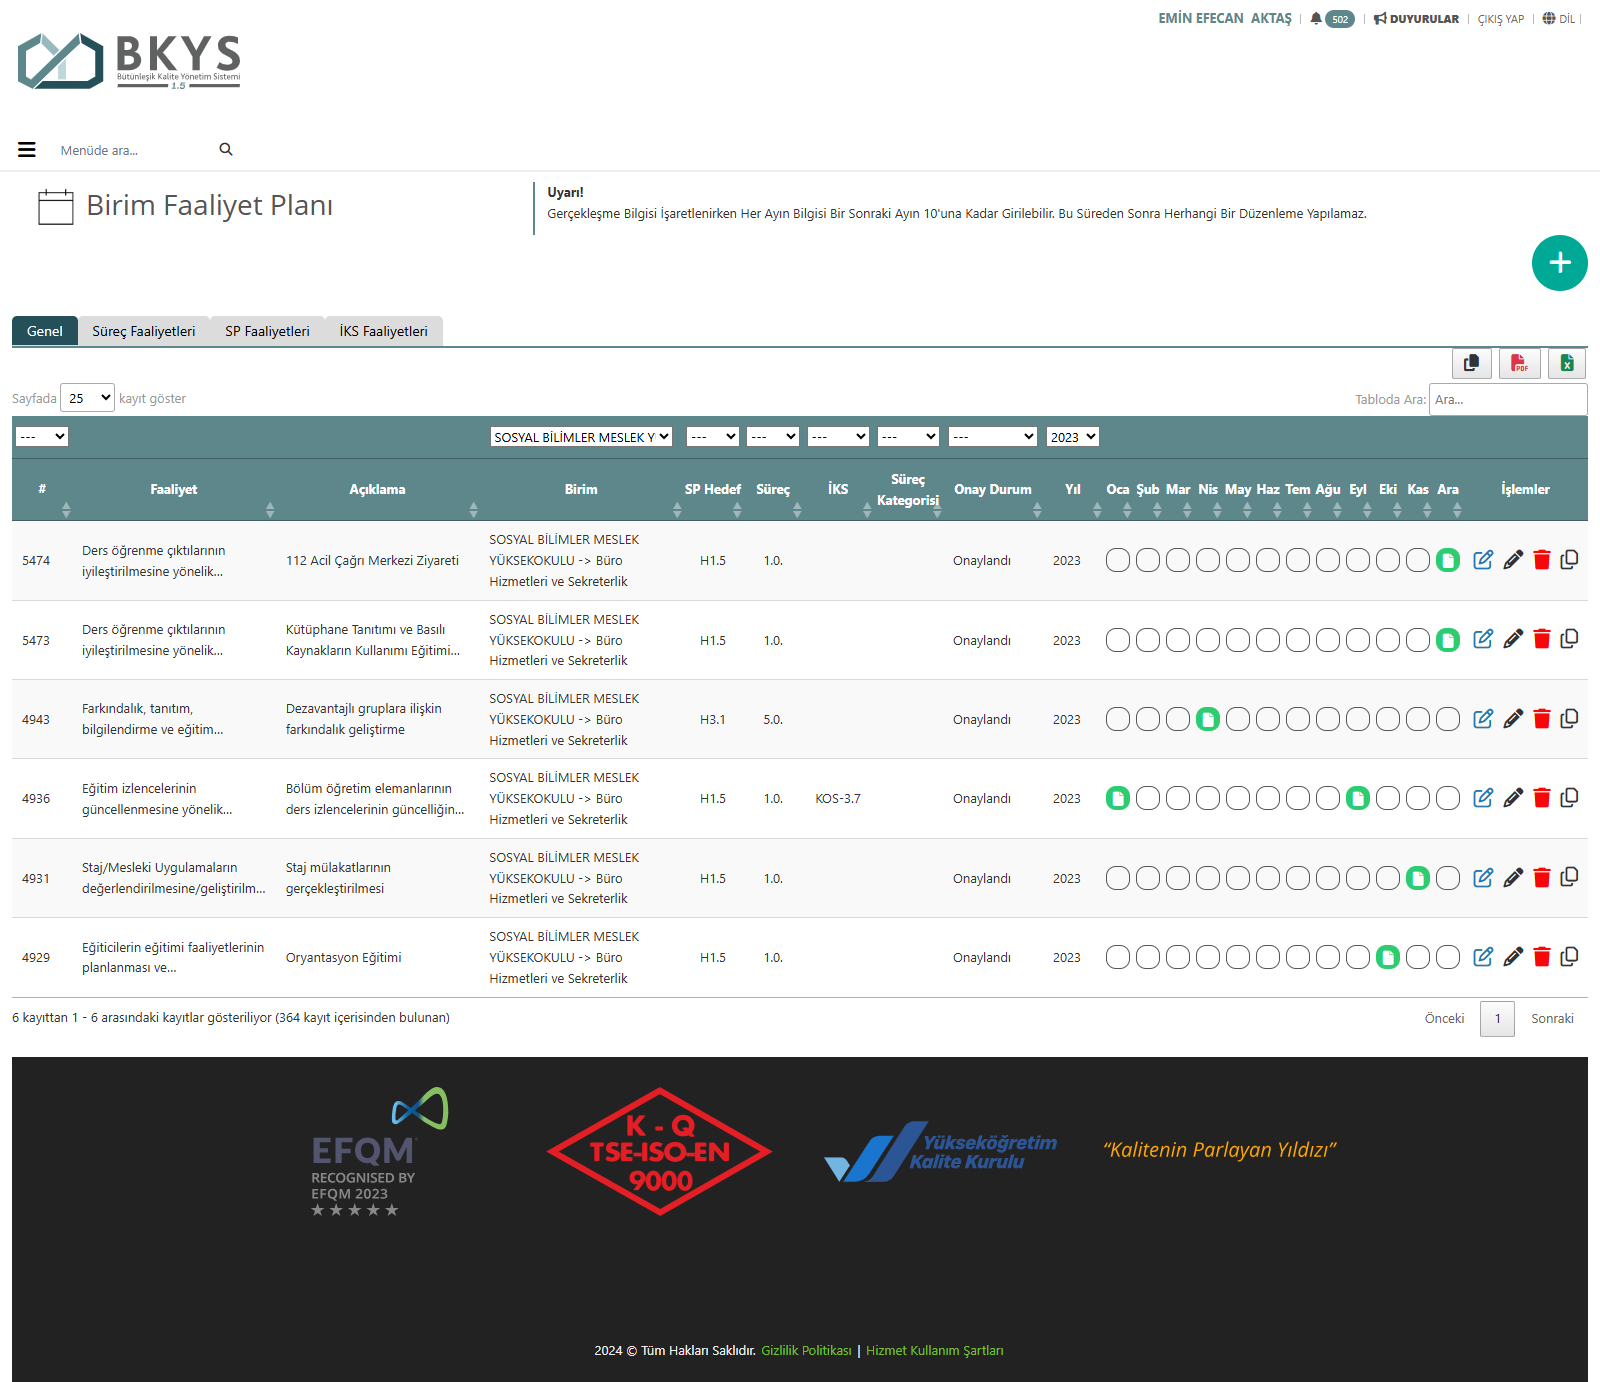Duplicate record 4929 using copy icon
The height and width of the screenshot is (1382, 1600).
pyautogui.click(x=1569, y=957)
